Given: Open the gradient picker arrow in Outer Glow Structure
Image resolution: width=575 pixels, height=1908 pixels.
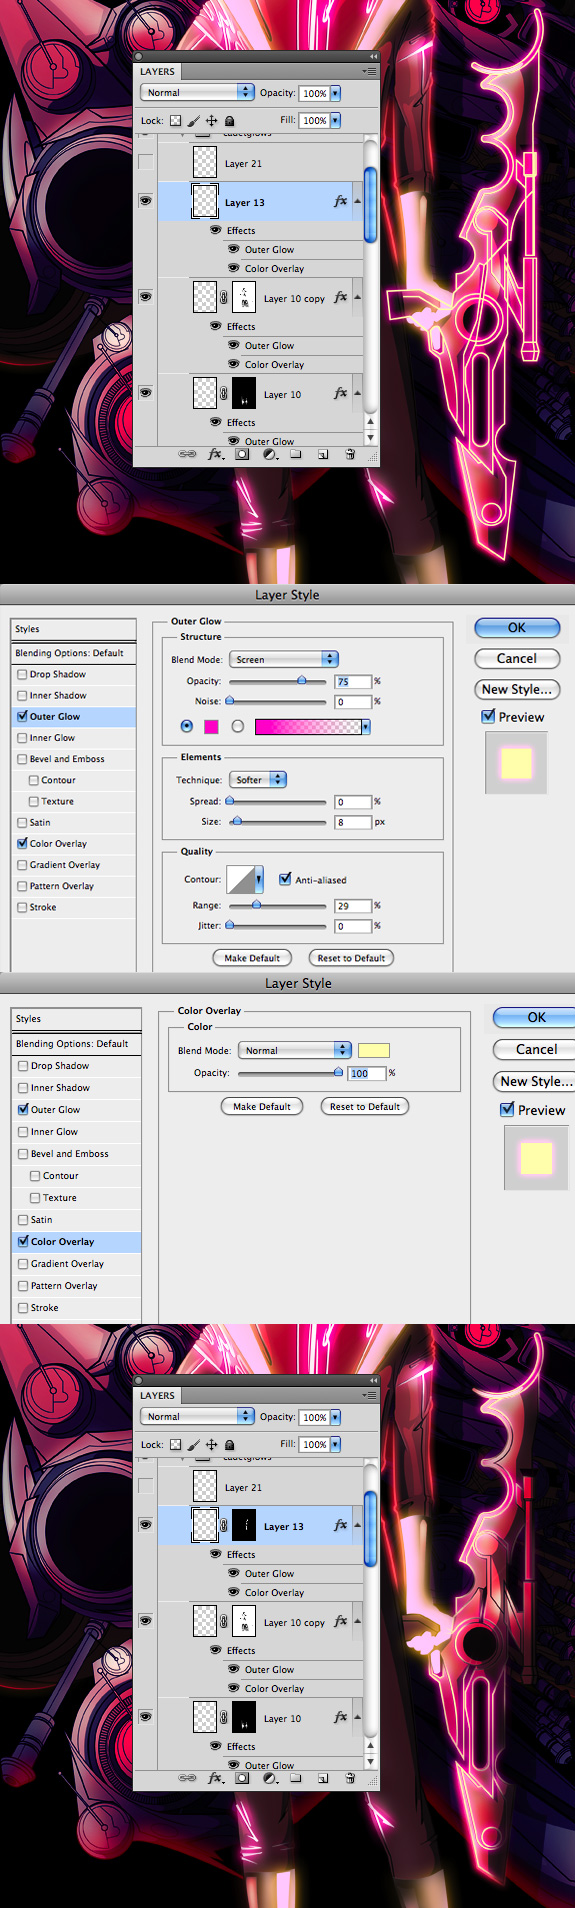Looking at the screenshot, I should pyautogui.click(x=366, y=727).
